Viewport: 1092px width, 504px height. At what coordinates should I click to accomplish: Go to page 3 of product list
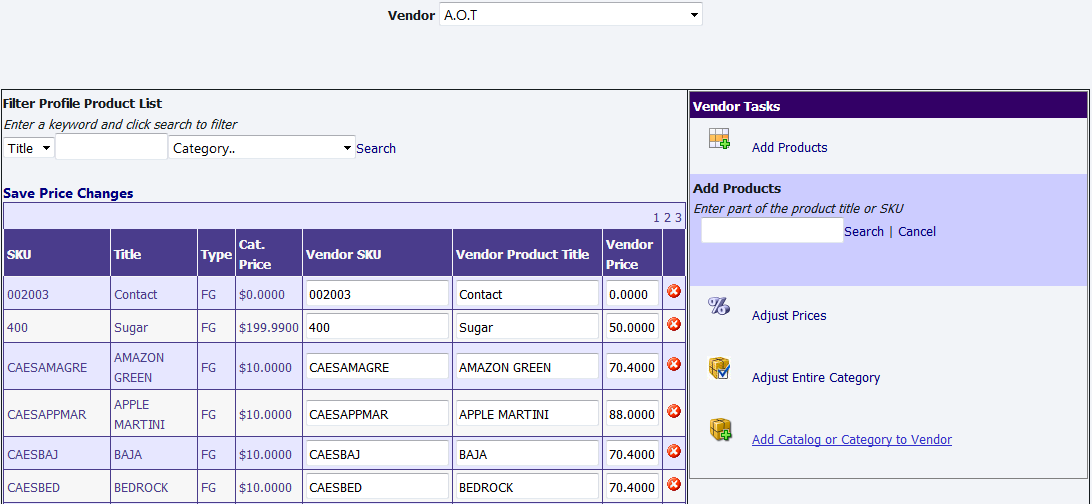pyautogui.click(x=678, y=217)
